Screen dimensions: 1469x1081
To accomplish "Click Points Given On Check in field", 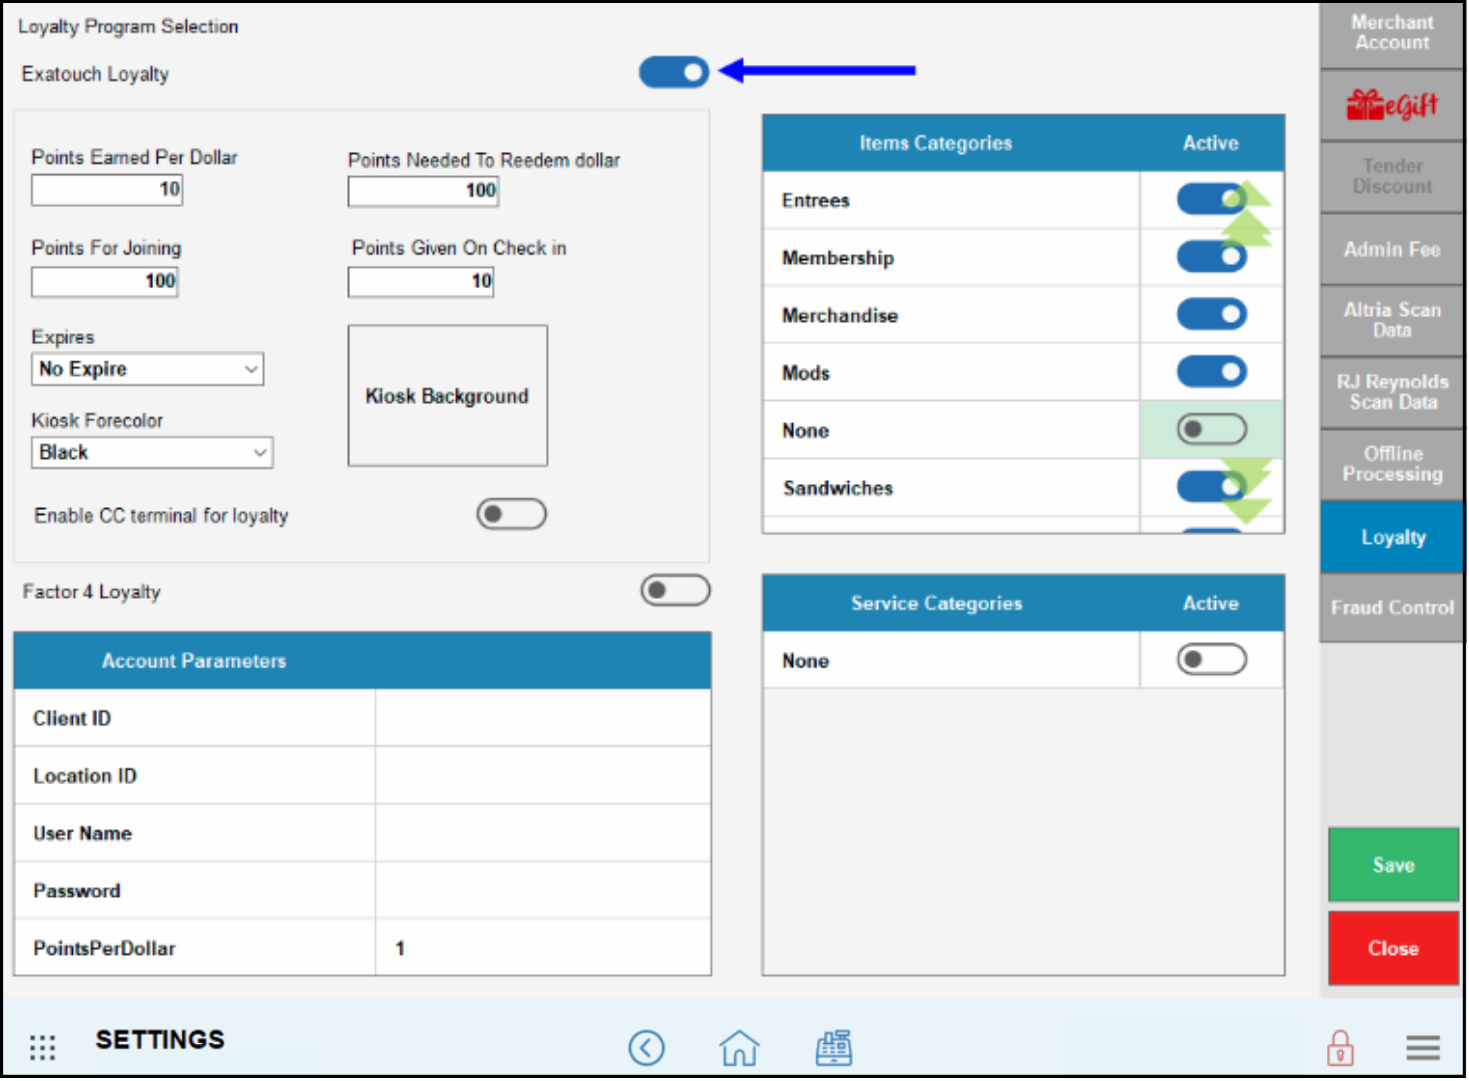I will [421, 282].
